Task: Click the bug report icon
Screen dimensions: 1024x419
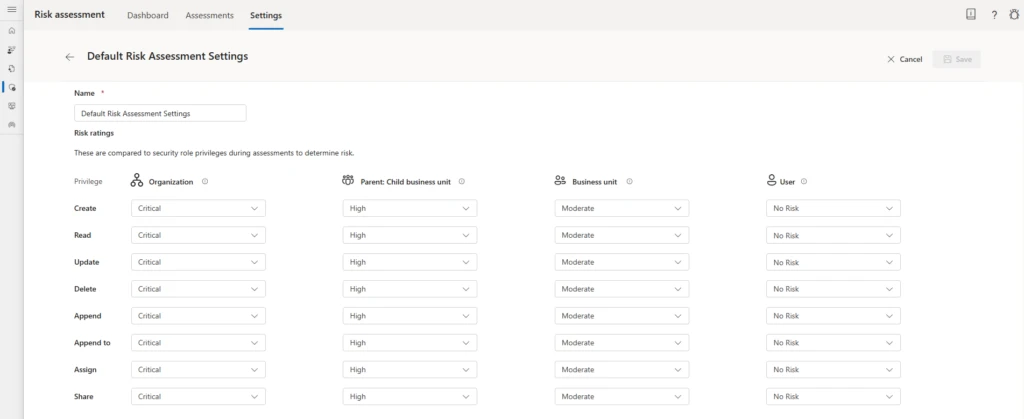Action: coord(1013,15)
